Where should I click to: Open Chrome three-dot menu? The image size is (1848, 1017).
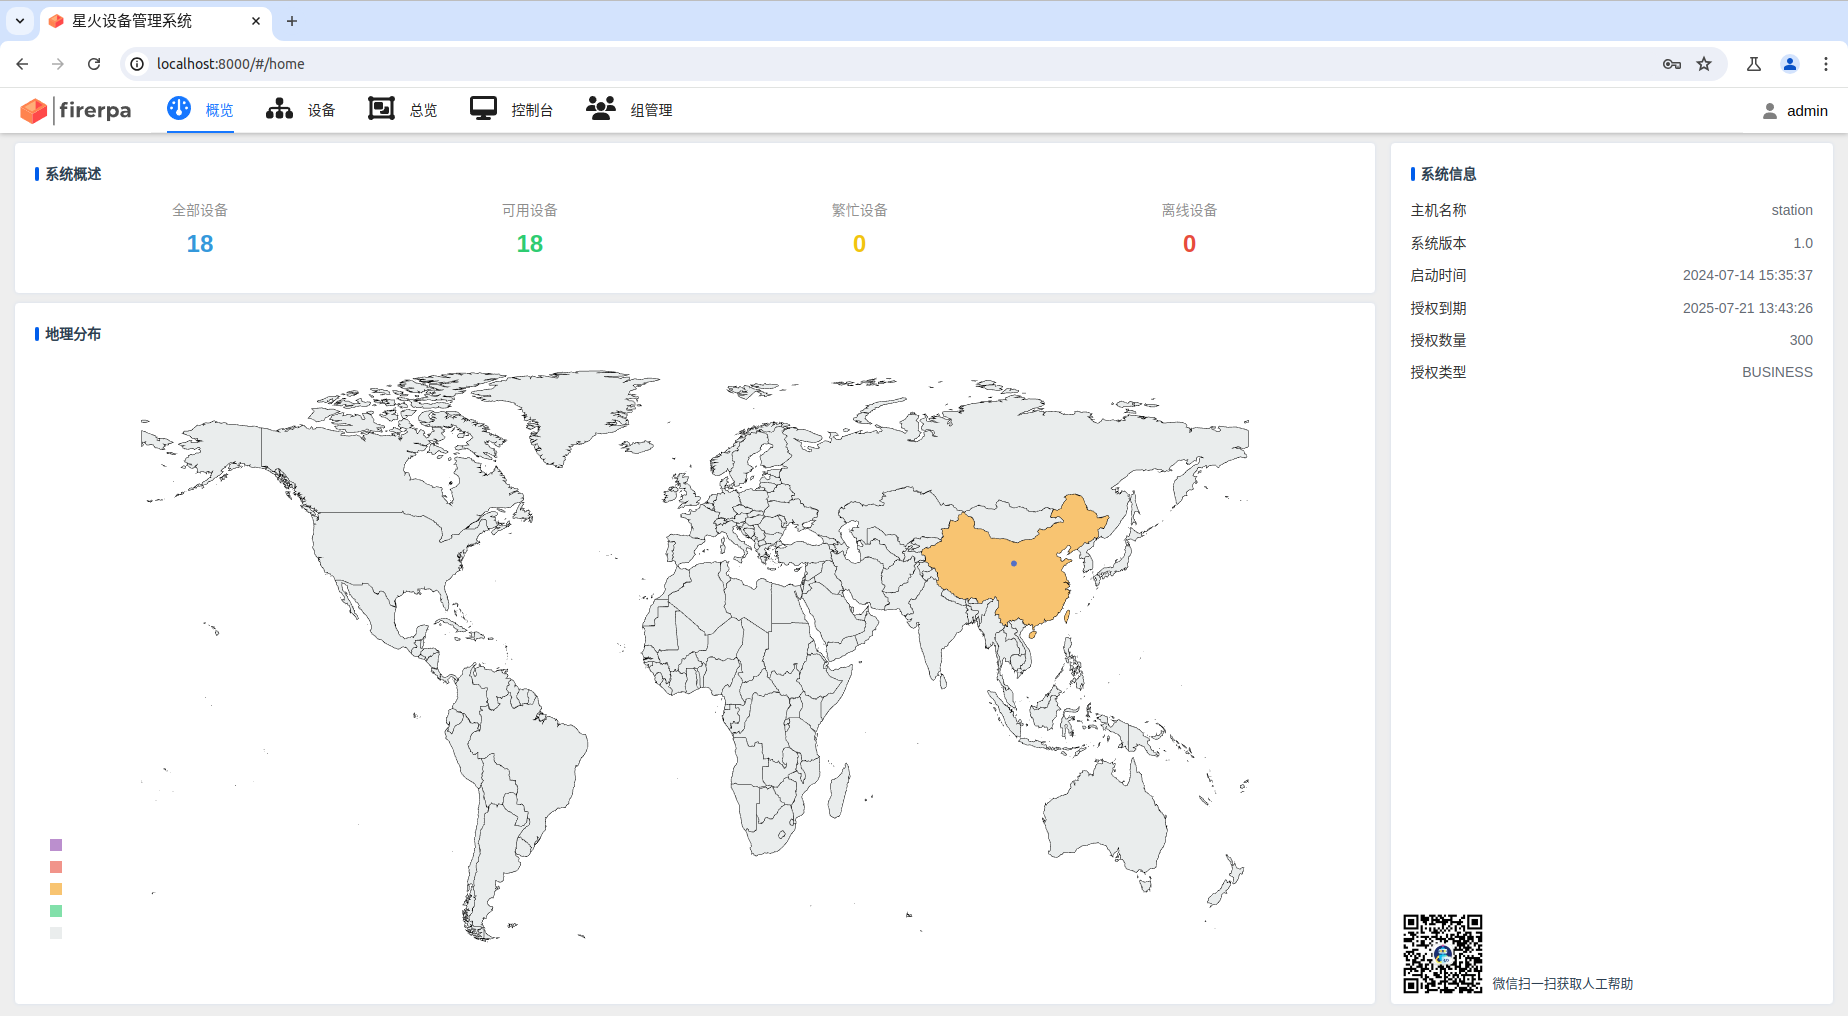1826,64
